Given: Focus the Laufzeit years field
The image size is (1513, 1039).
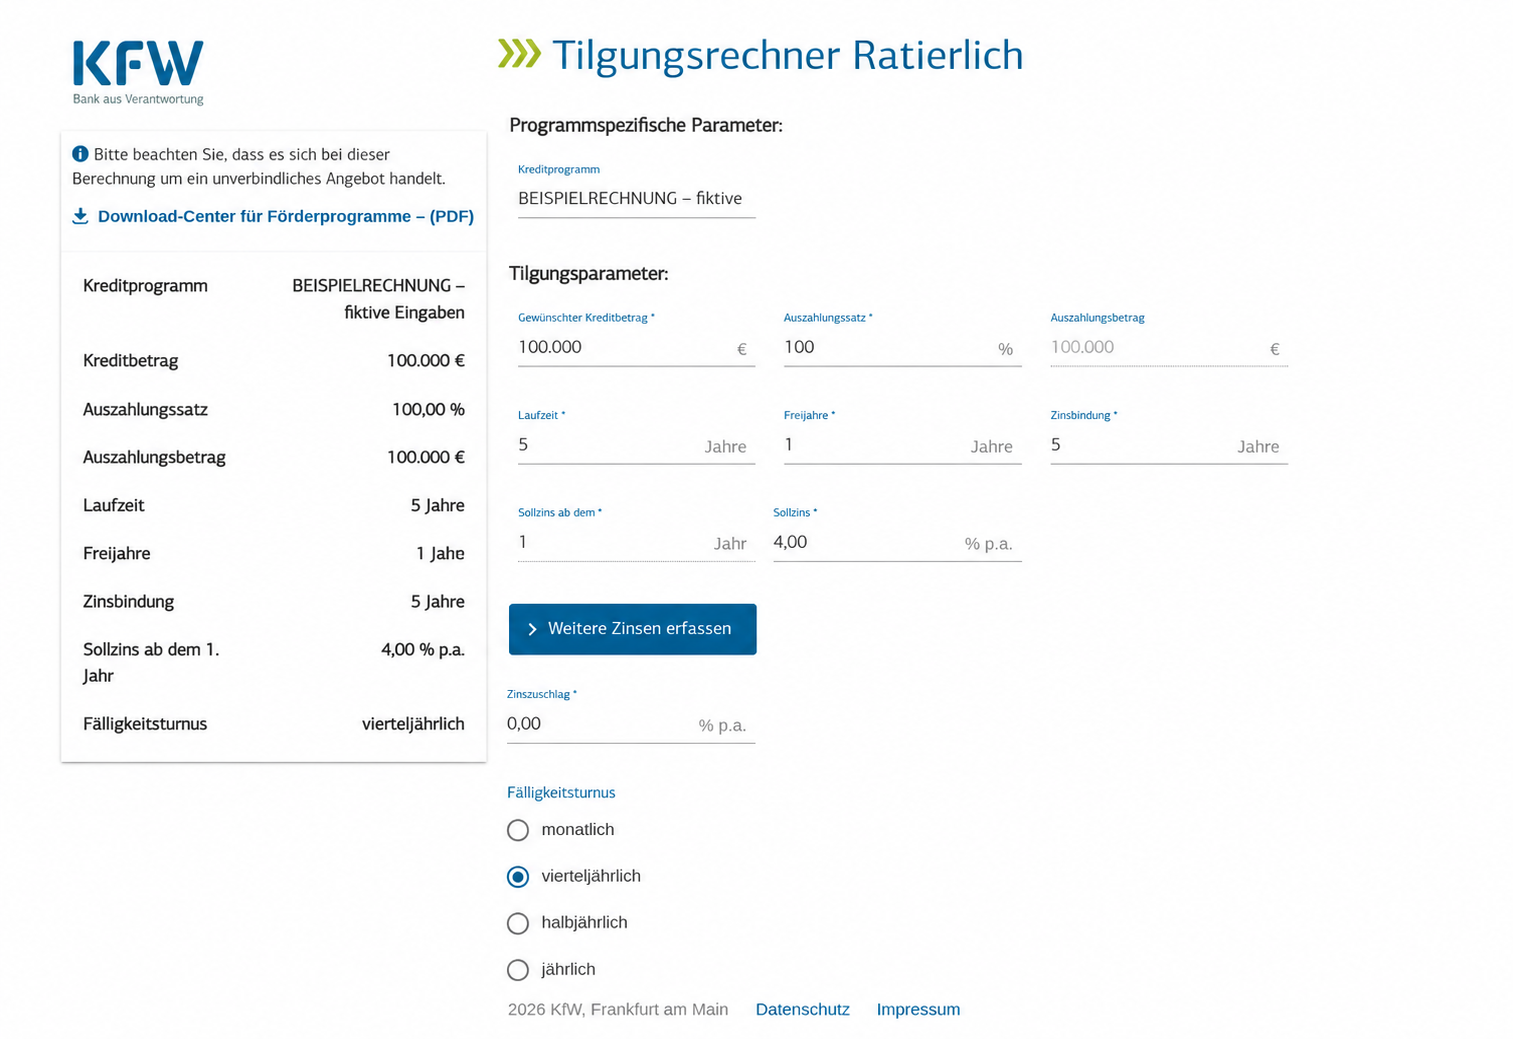Looking at the screenshot, I should [x=636, y=445].
